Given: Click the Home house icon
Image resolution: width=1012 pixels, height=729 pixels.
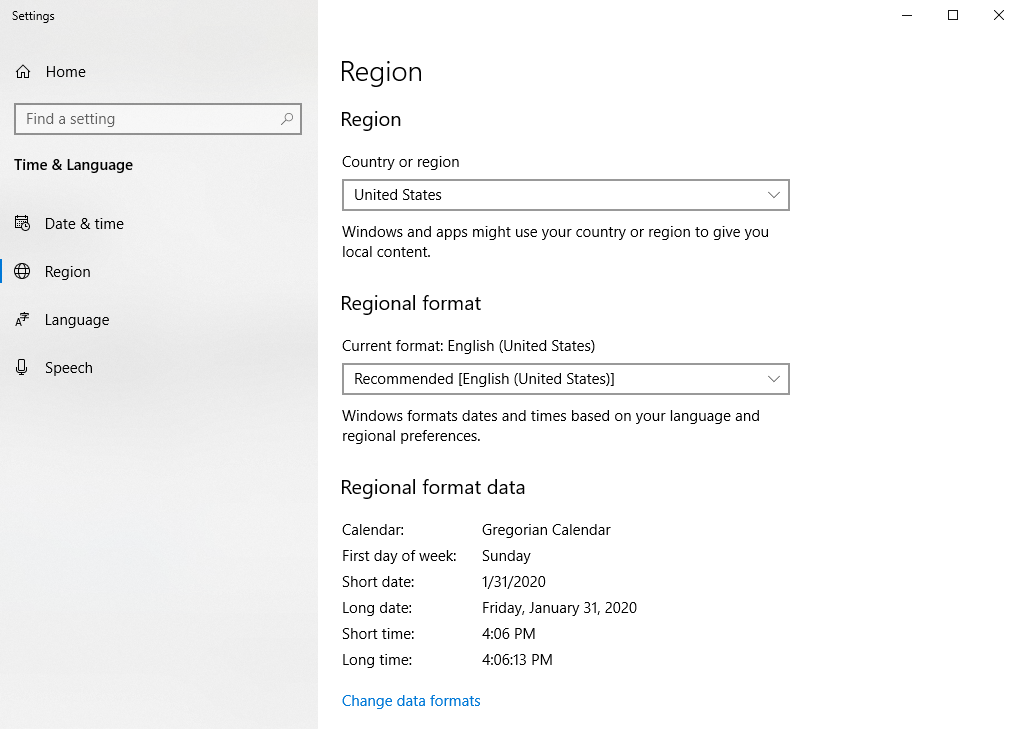Looking at the screenshot, I should point(23,72).
